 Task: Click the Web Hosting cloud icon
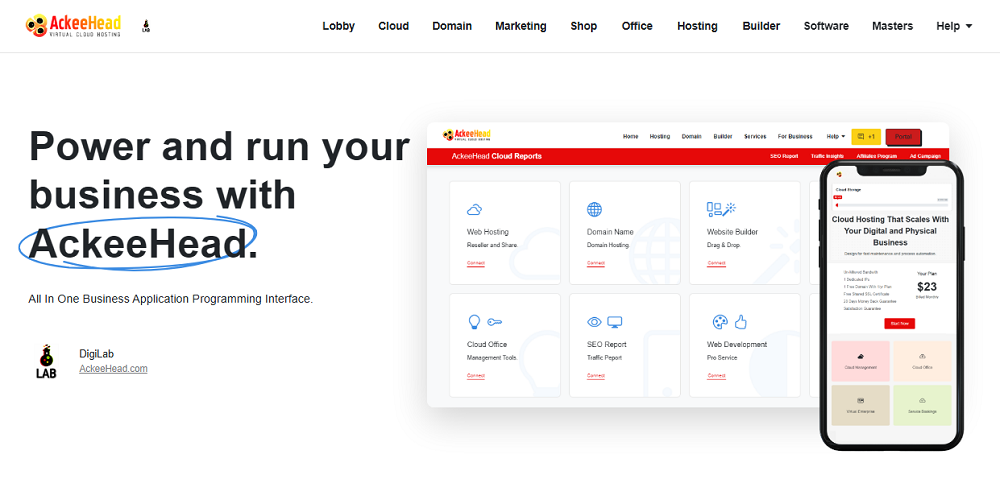(475, 209)
